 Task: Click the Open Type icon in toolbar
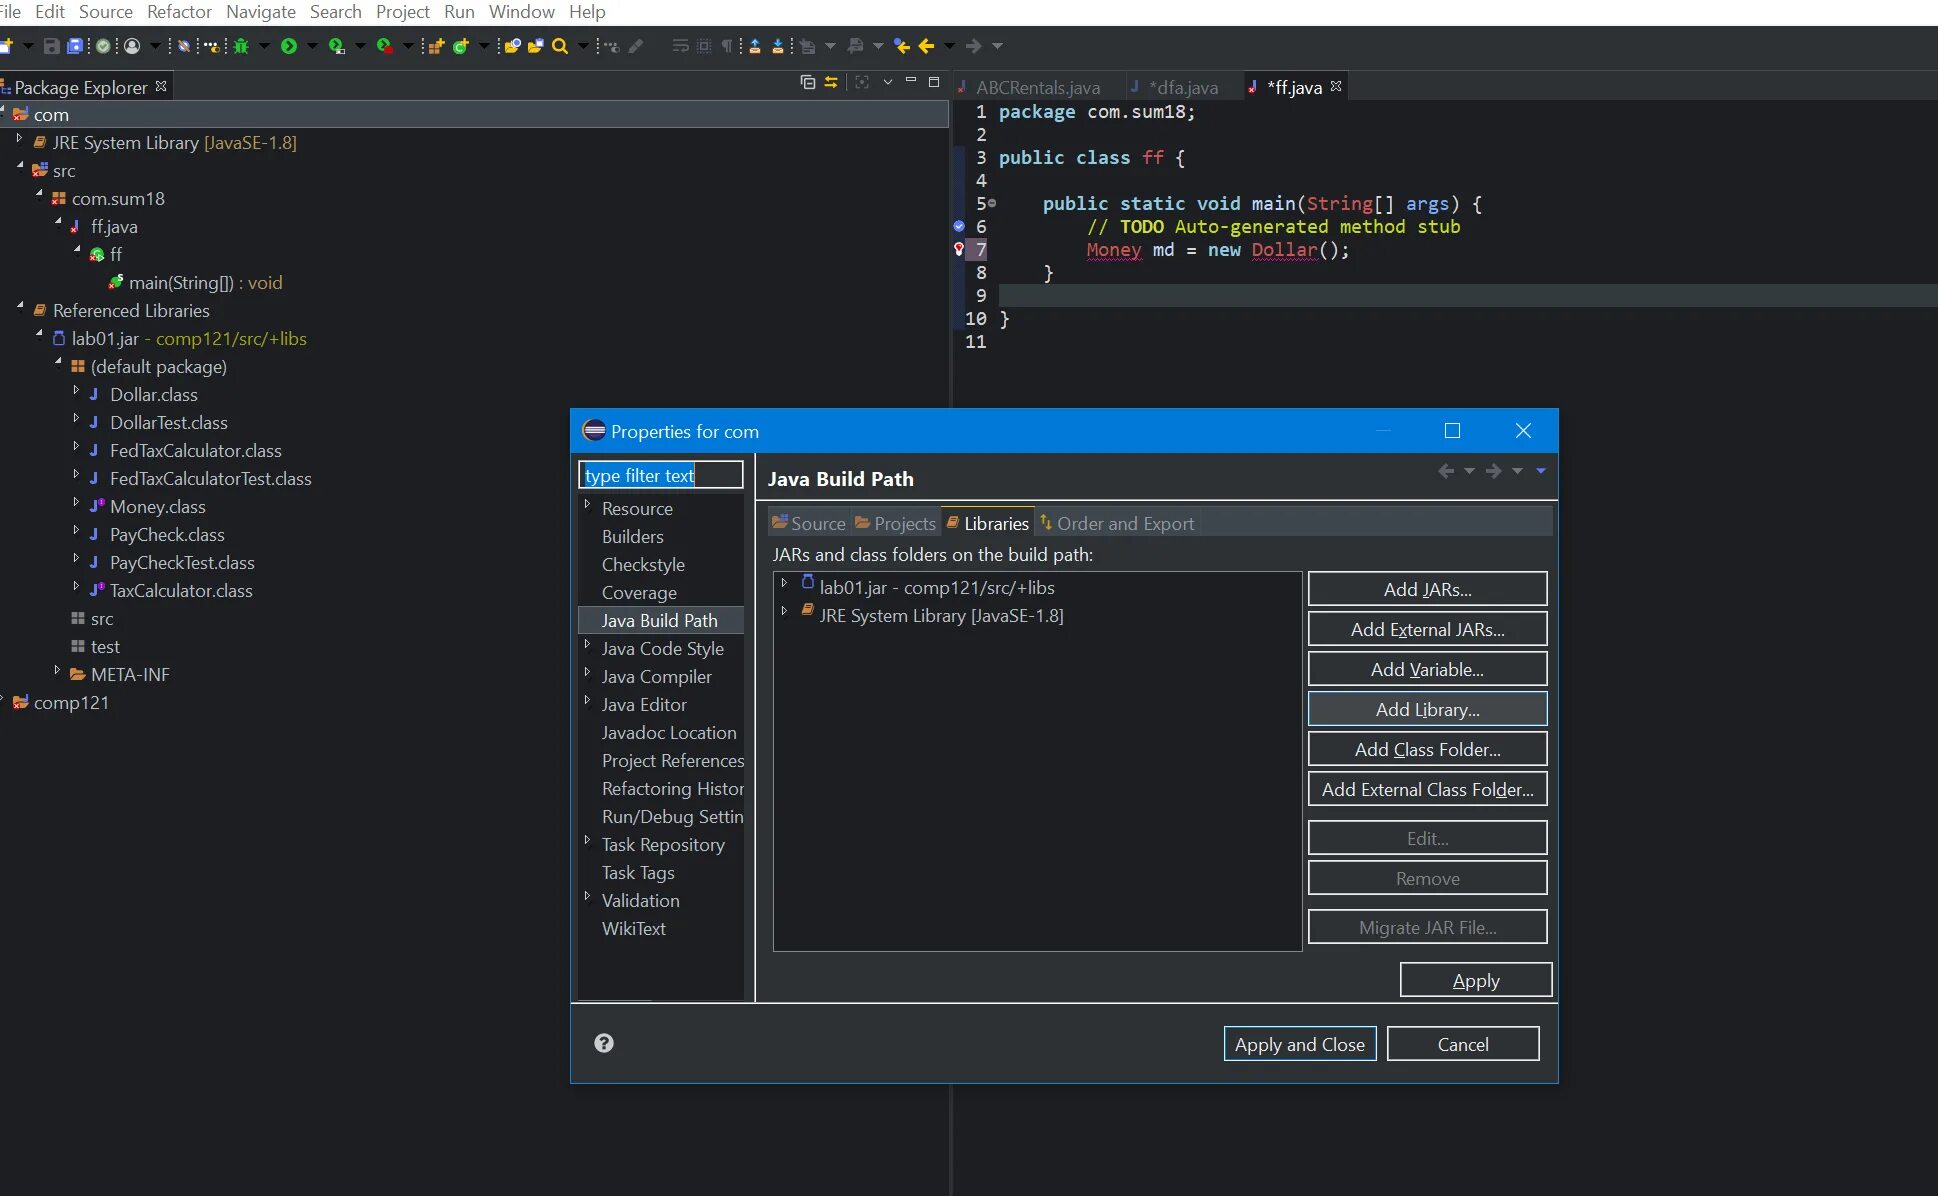512,46
